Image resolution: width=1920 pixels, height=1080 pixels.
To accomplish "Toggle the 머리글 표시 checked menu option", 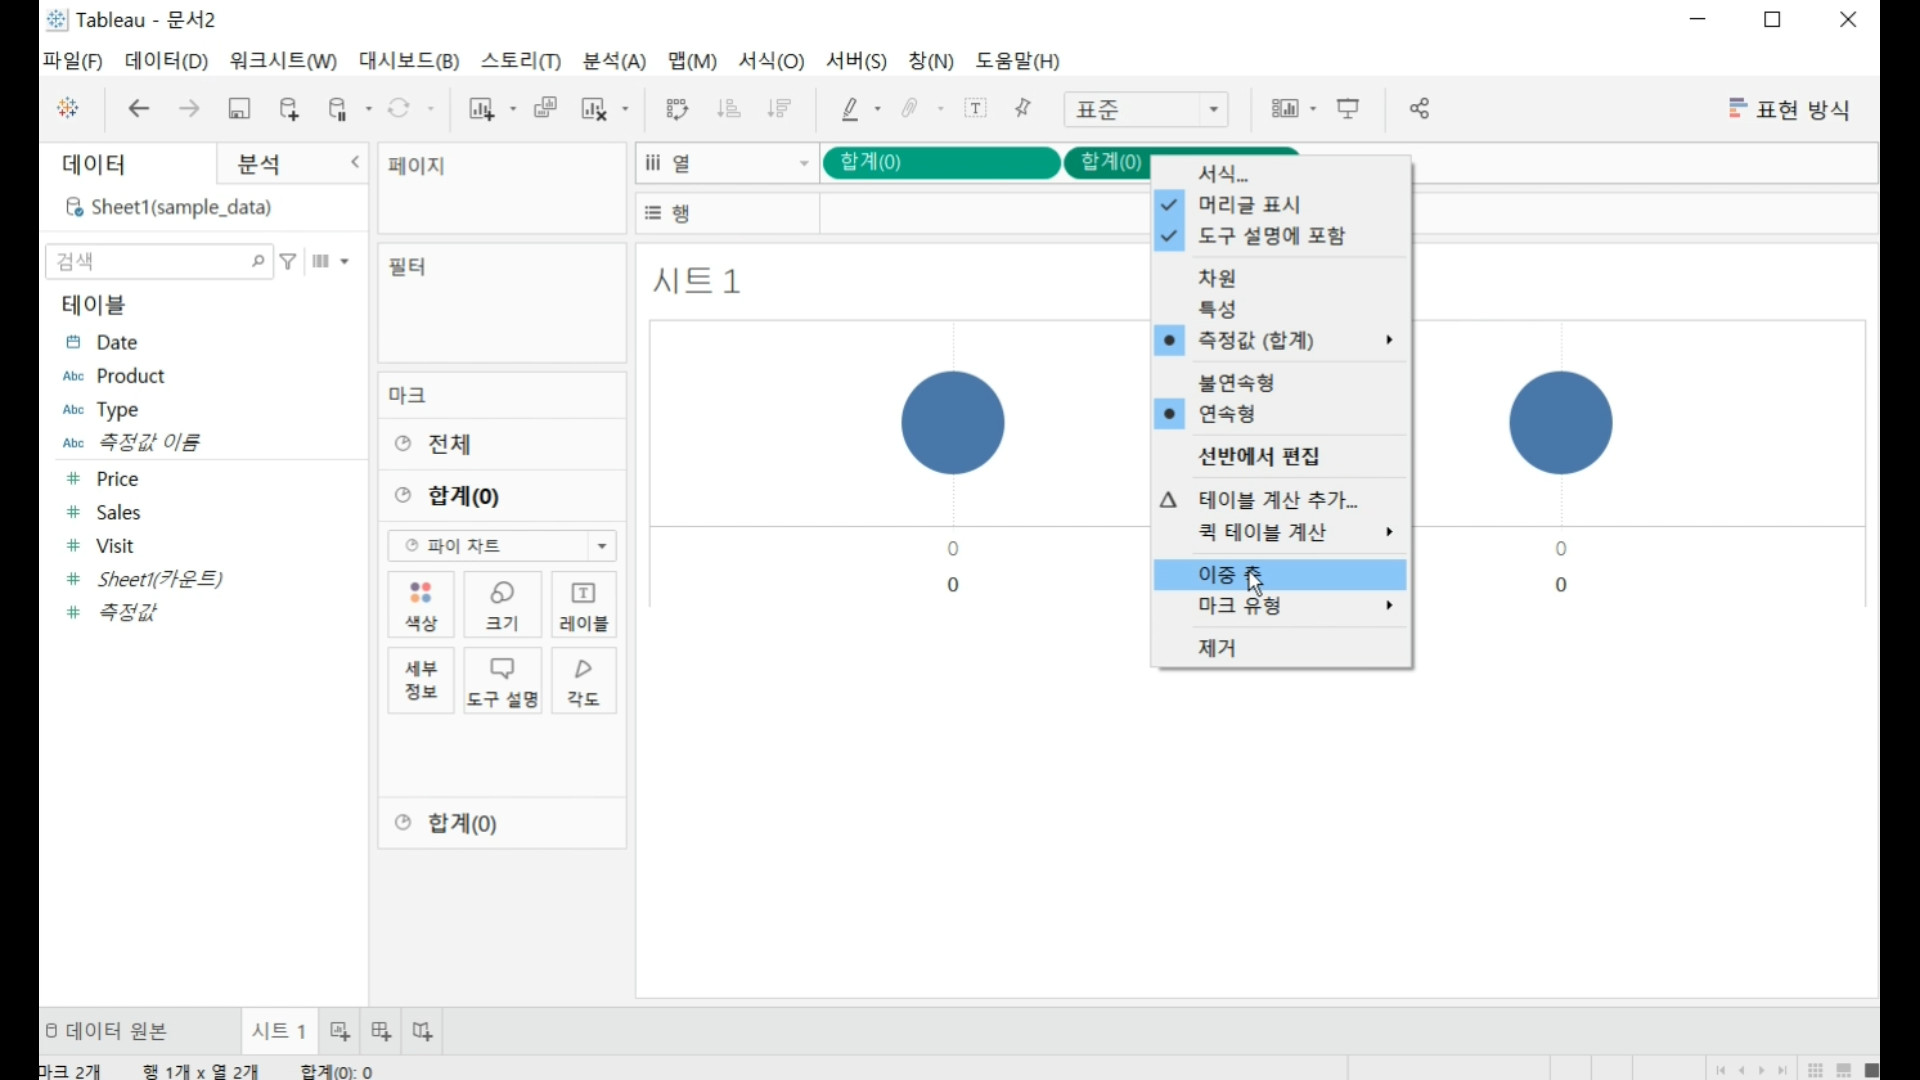I will (x=1249, y=204).
